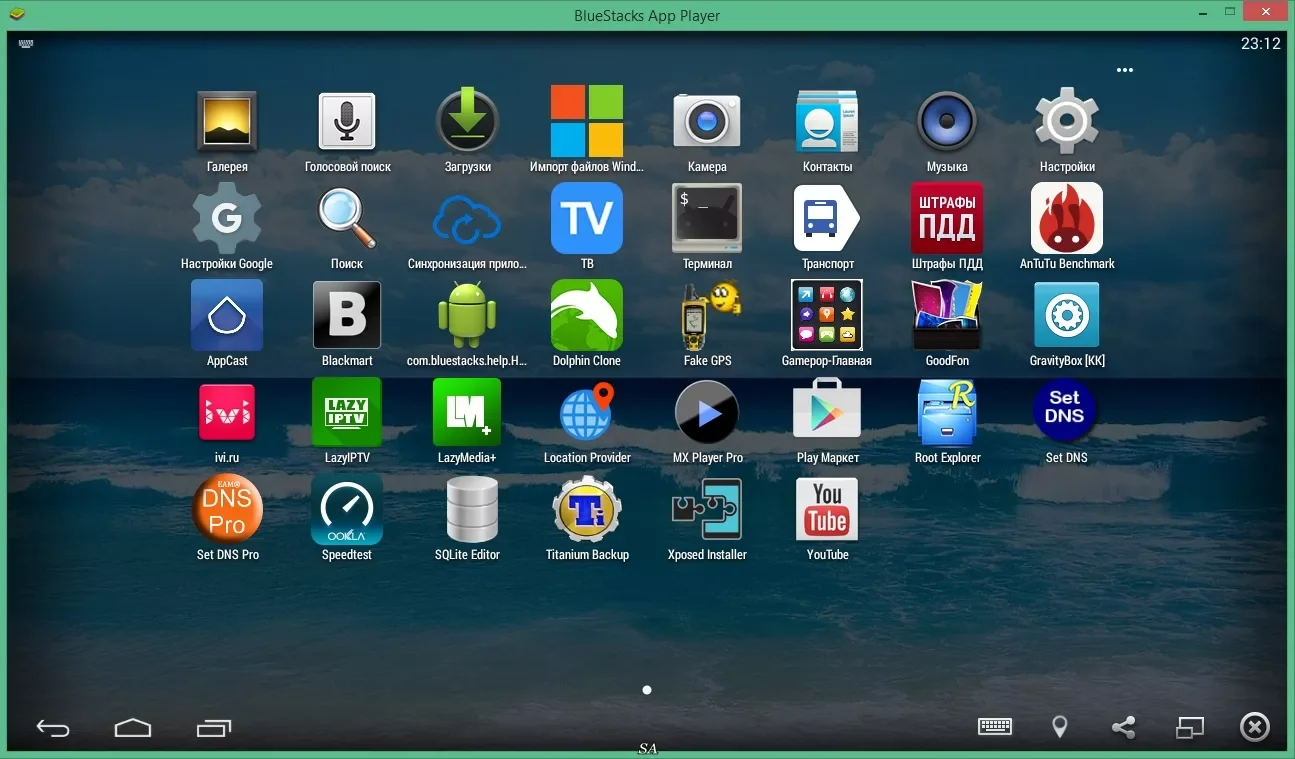Click the BlueStacks logo in title bar
Image resolution: width=1295 pixels, height=759 pixels.
coord(17,14)
